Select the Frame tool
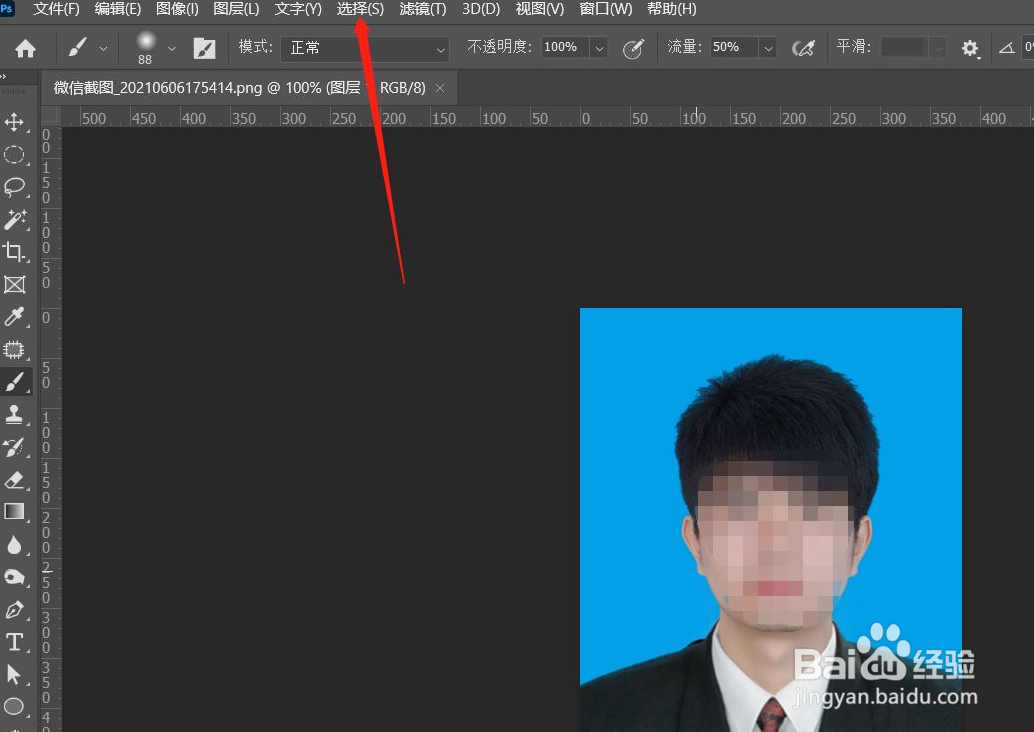The height and width of the screenshot is (732, 1034). 14,285
